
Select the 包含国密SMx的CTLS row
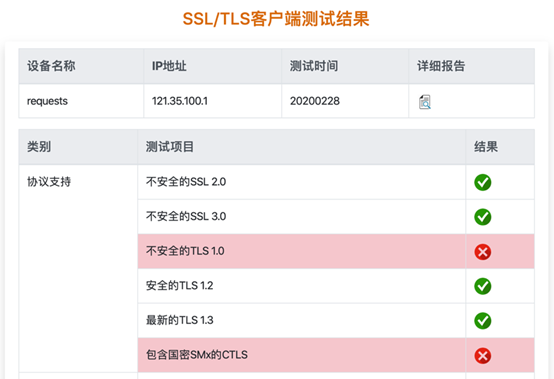click(336, 355)
